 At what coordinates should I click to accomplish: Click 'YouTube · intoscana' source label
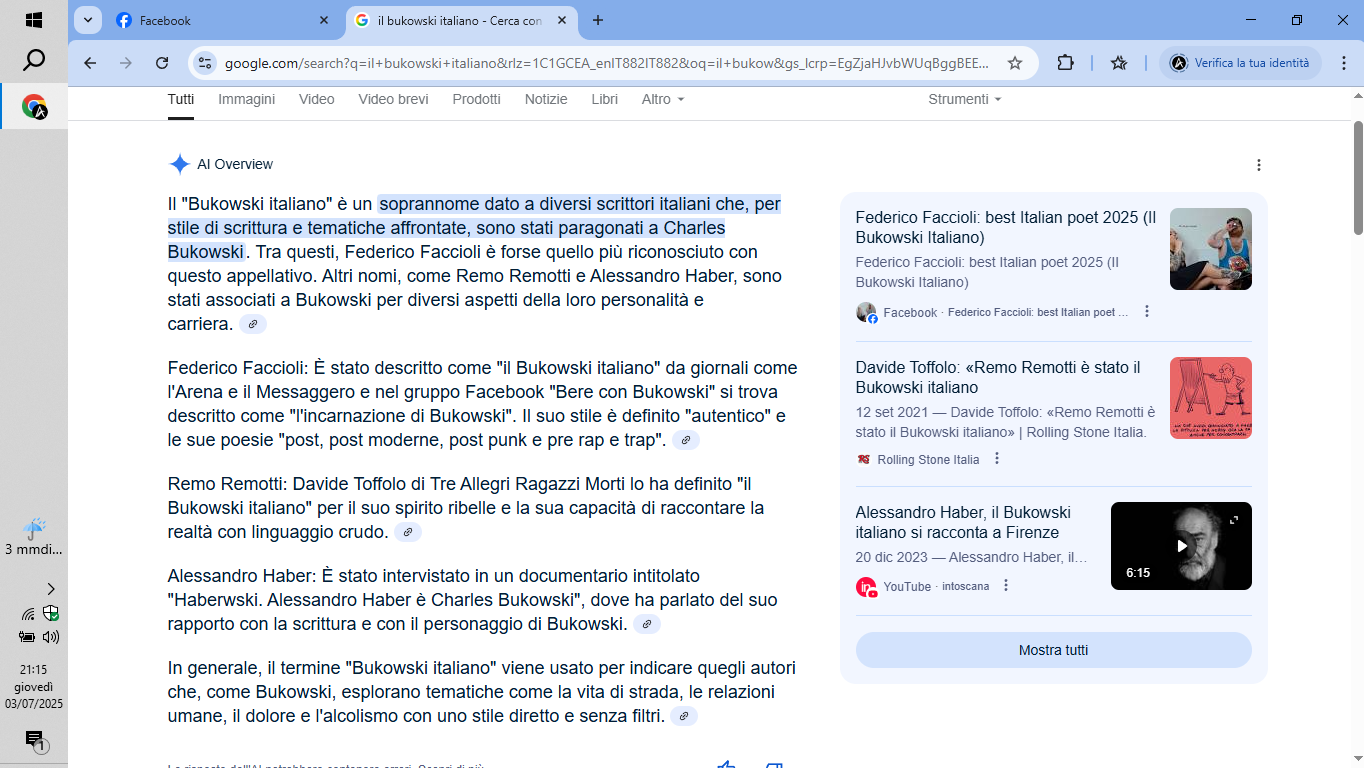click(x=936, y=587)
